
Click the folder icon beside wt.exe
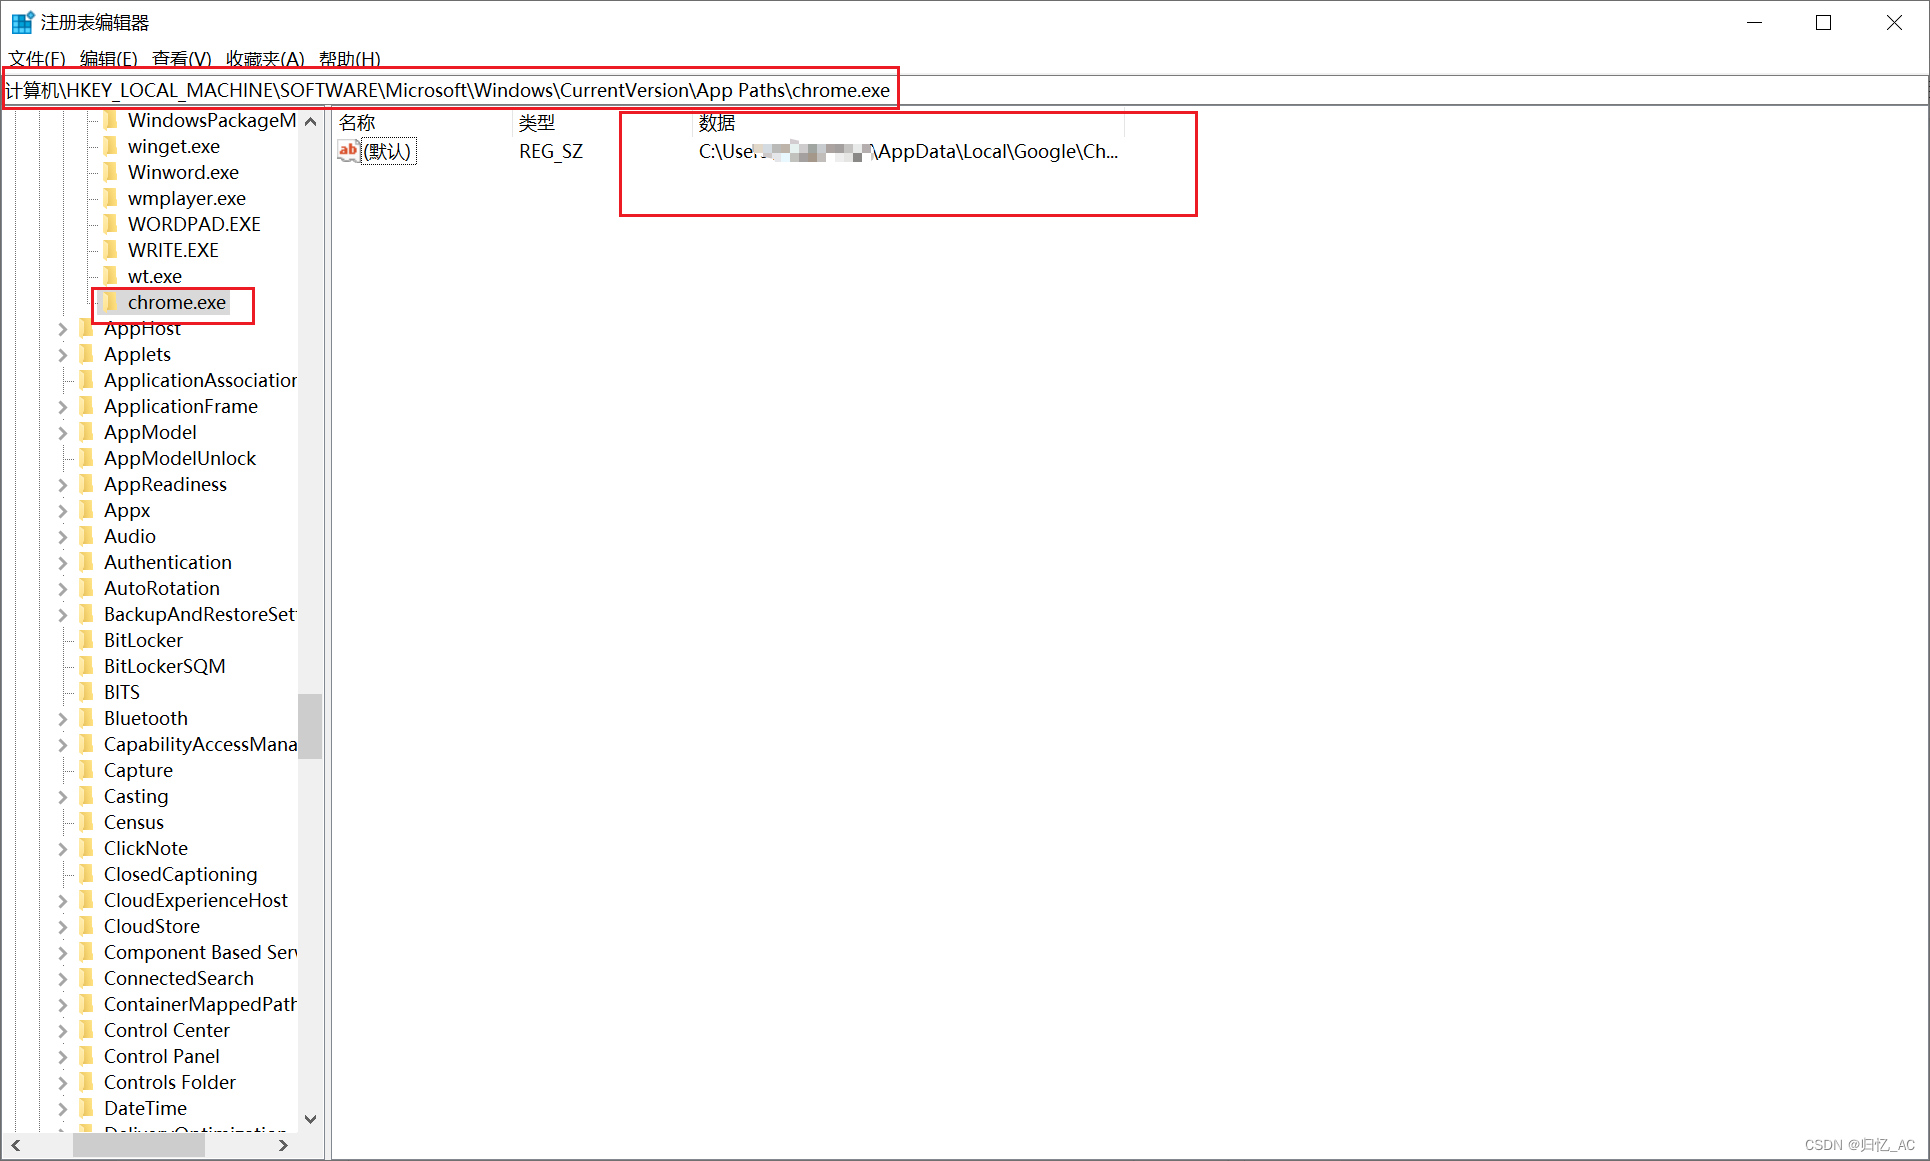[111, 277]
